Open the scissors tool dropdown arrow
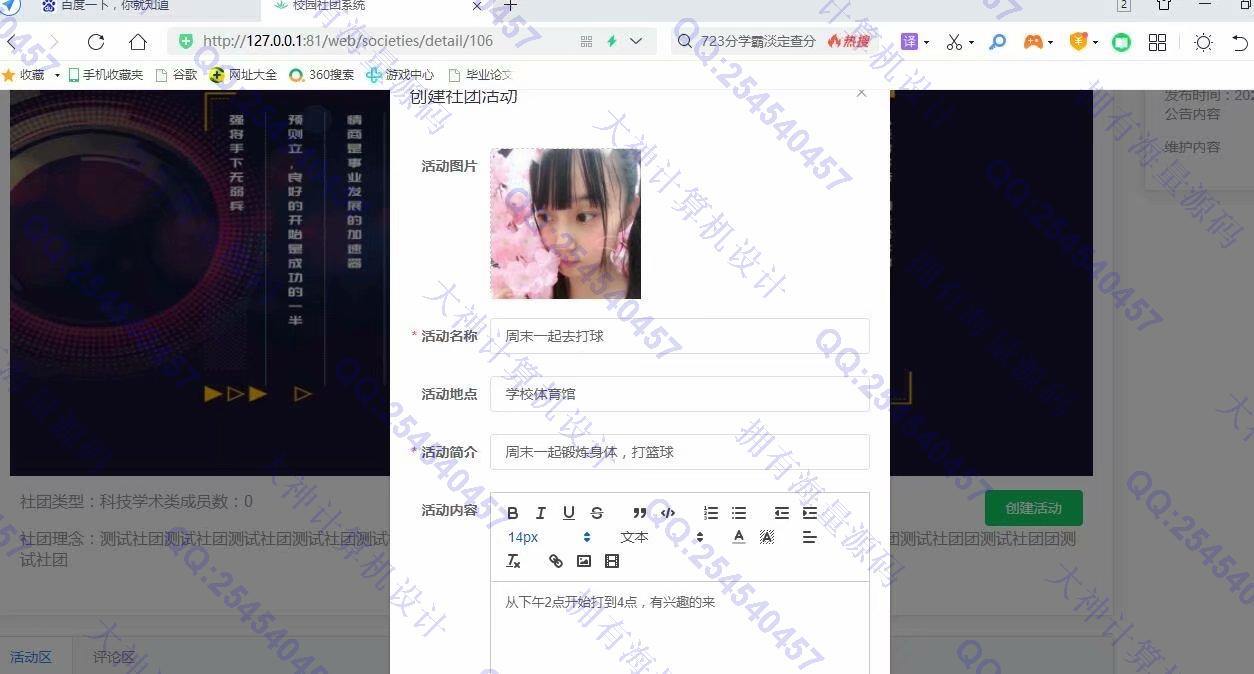Viewport: 1254px width, 674px height. click(971, 43)
